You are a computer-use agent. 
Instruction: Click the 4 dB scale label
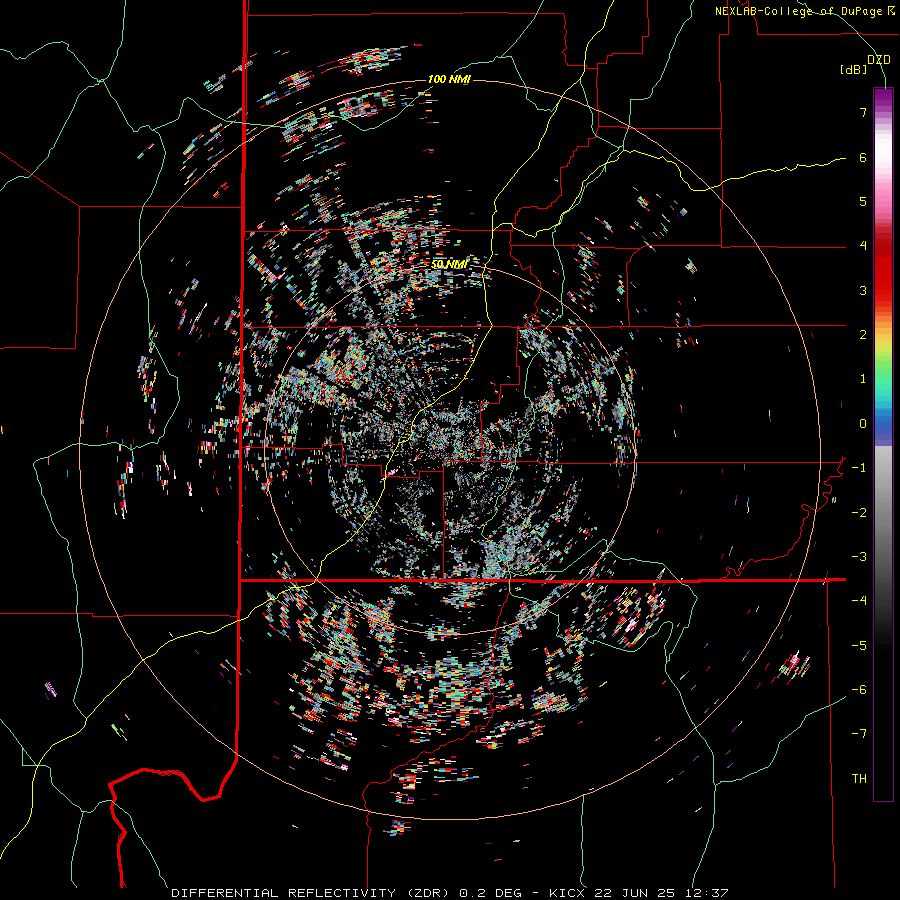pyautogui.click(x=863, y=246)
